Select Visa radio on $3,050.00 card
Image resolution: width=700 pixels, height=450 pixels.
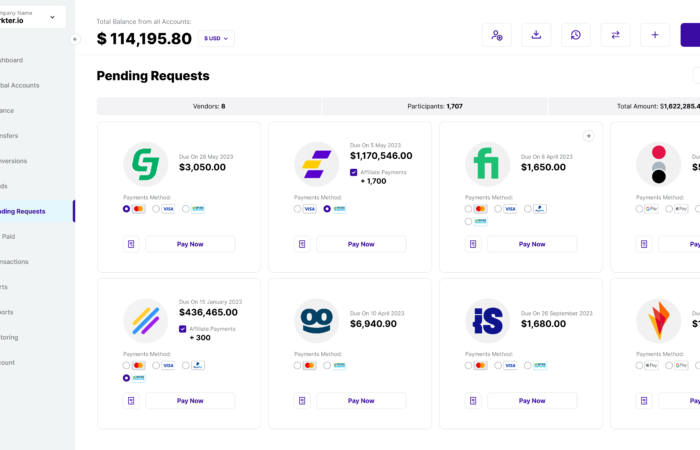157,209
